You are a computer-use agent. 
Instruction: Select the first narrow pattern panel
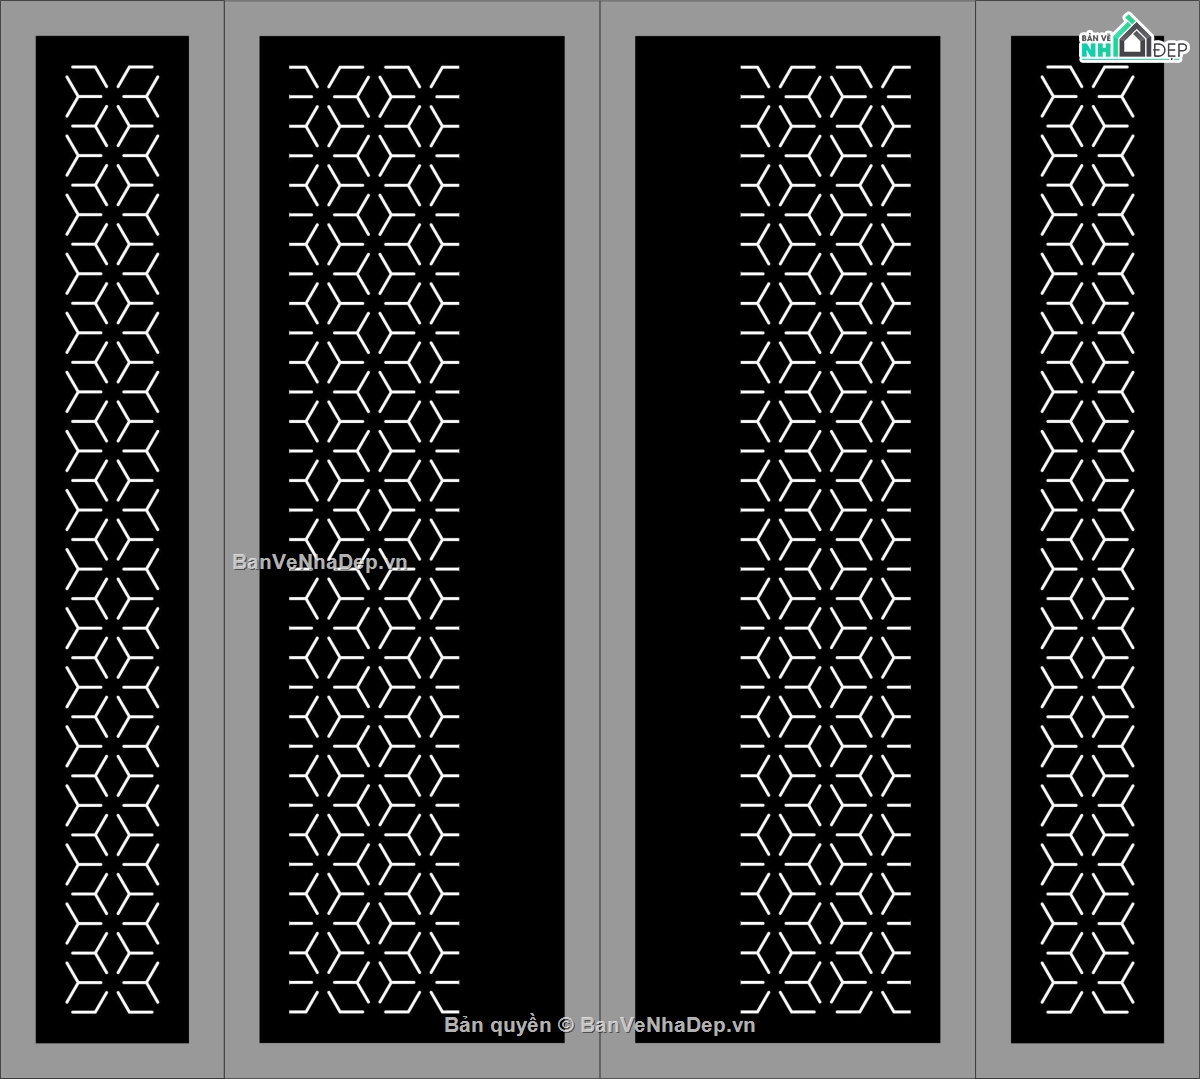[x=112, y=540]
